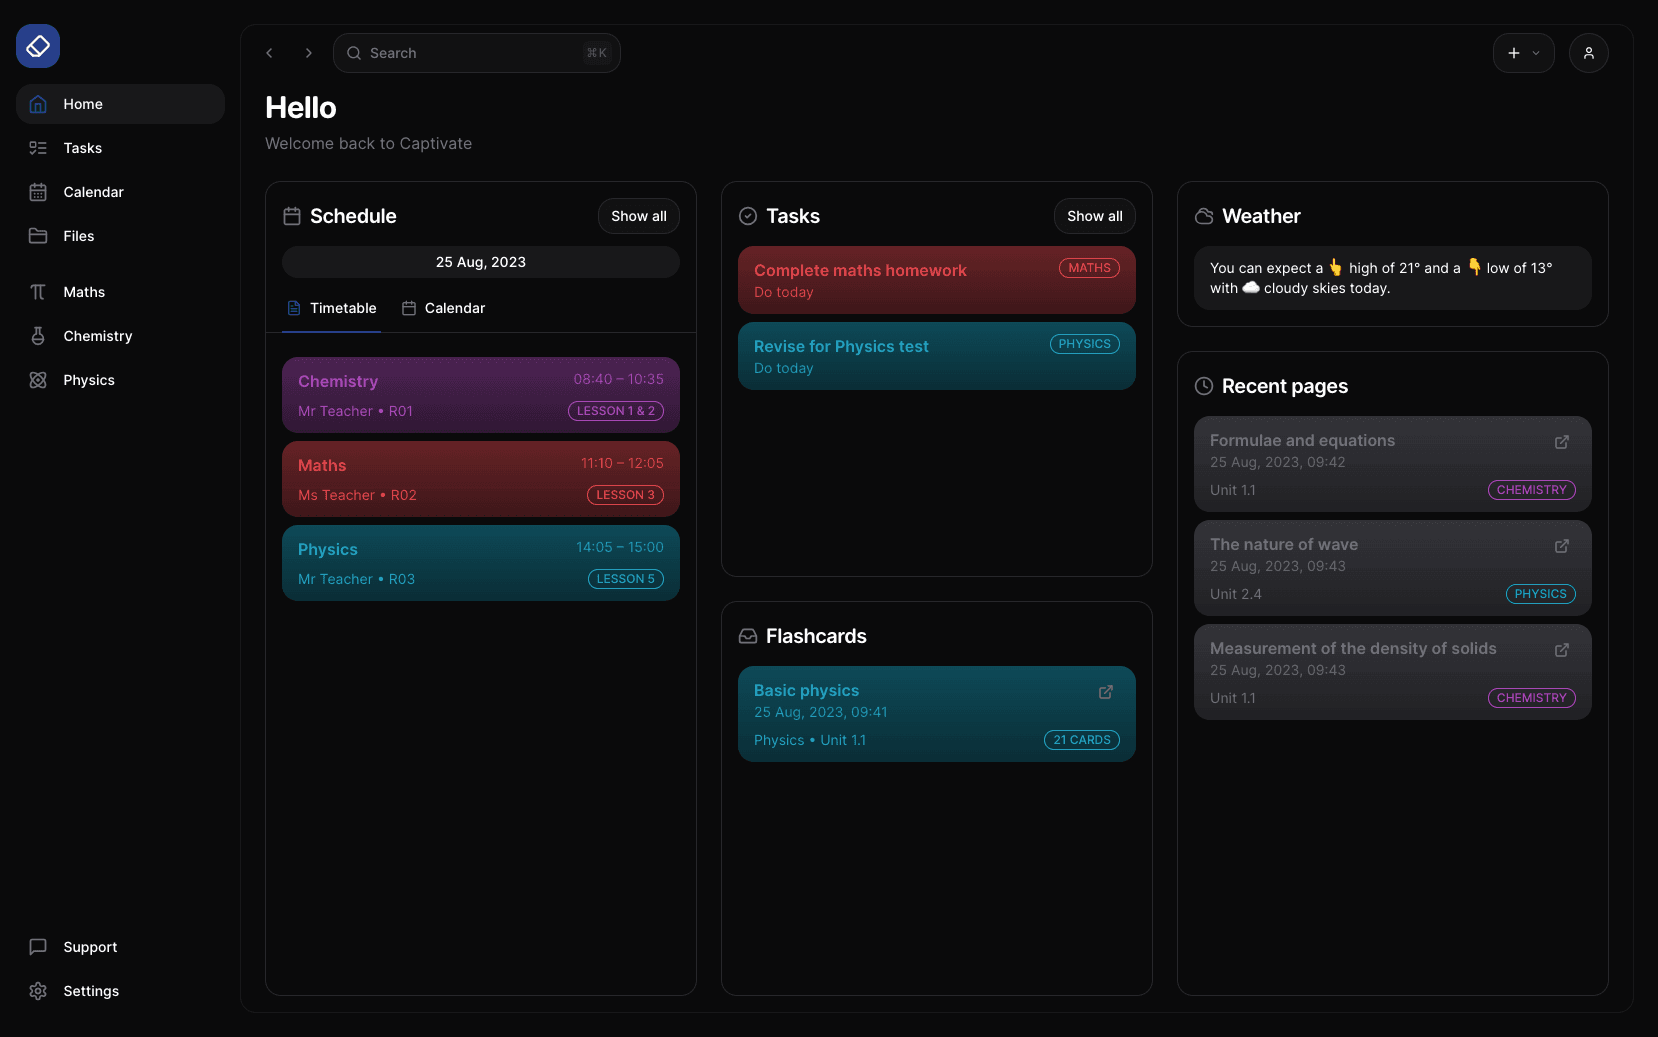Open the Physics atom icon in sidebar

click(38, 380)
